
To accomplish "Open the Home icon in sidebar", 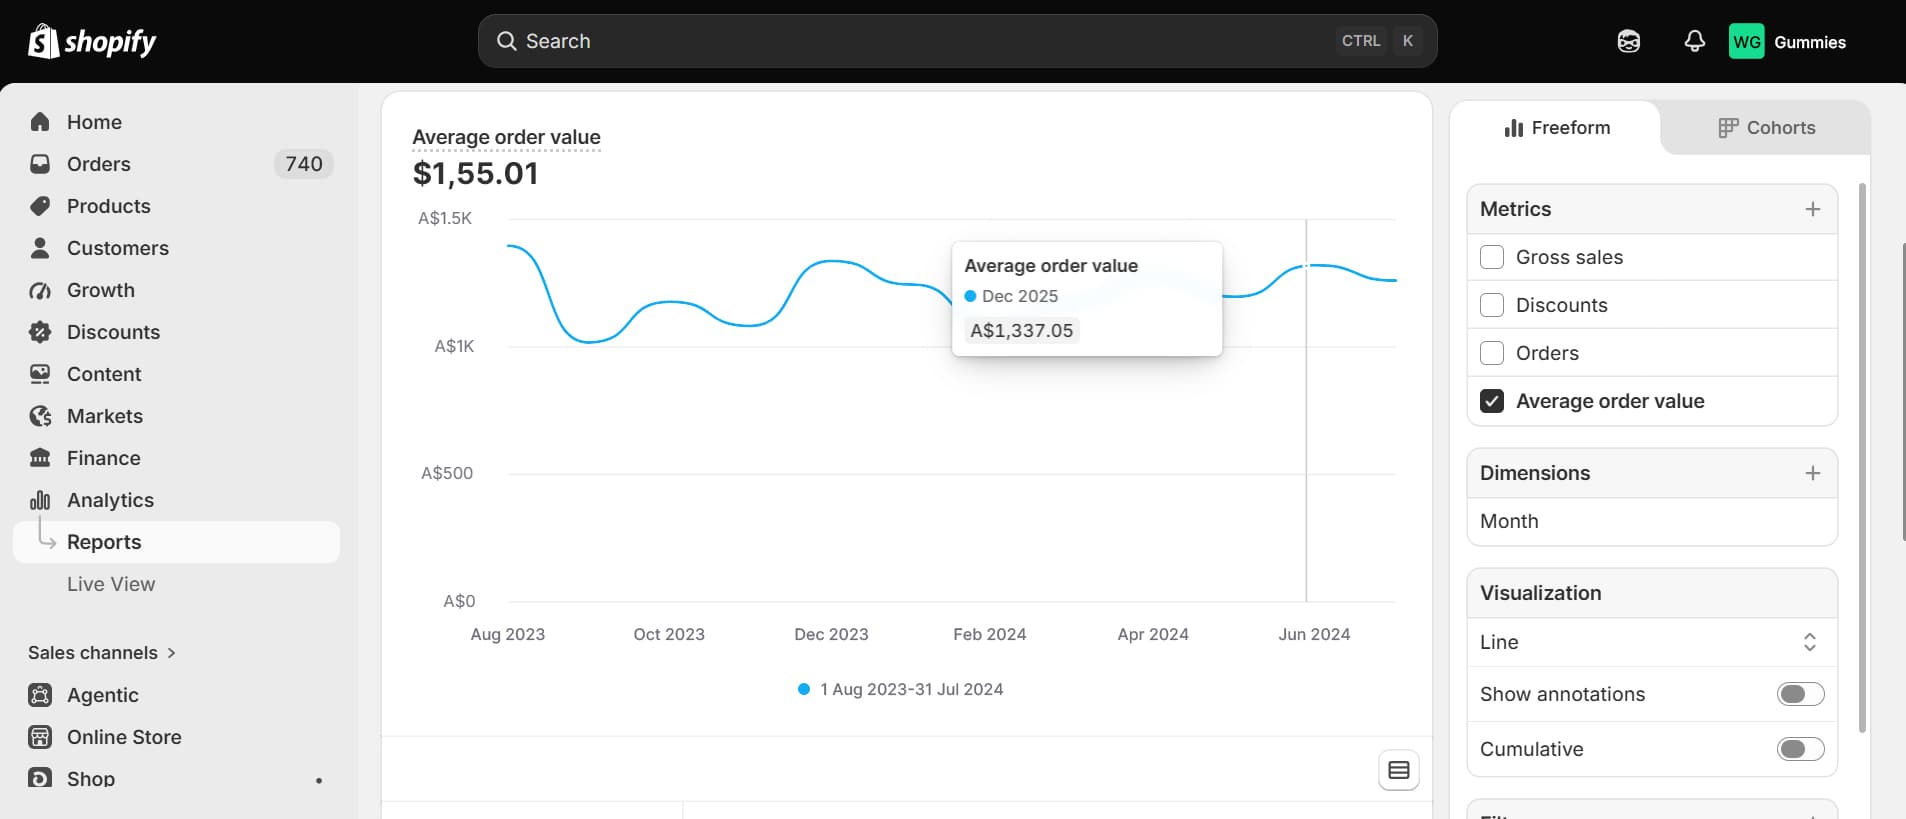I will tap(40, 122).
